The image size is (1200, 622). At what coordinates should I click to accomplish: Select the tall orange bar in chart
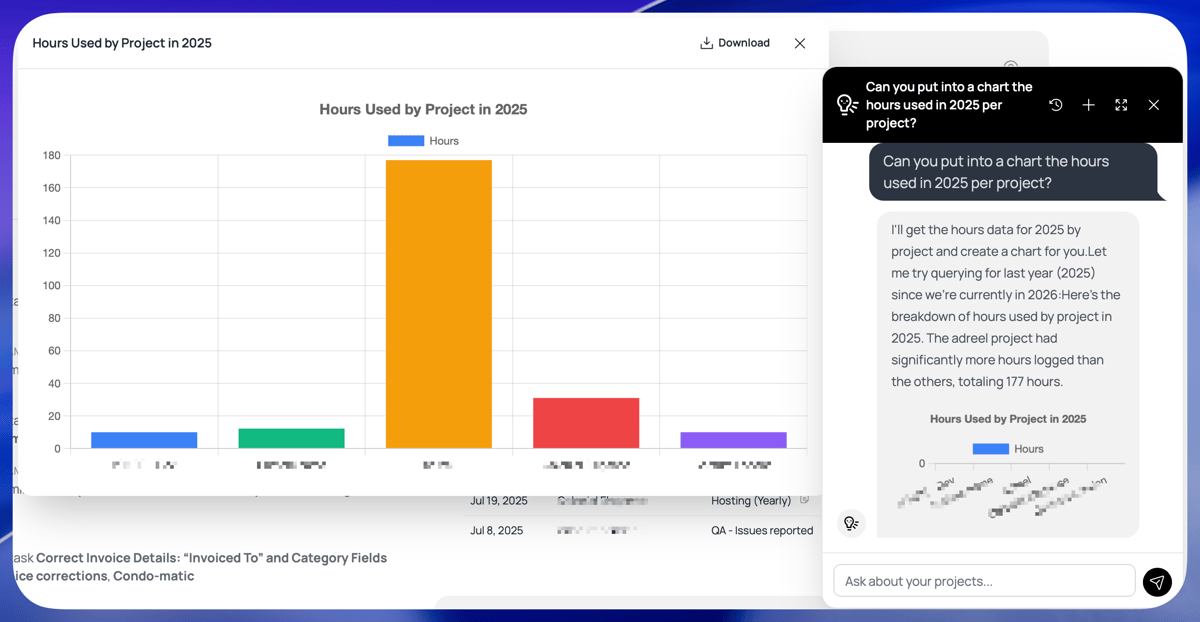click(x=439, y=304)
